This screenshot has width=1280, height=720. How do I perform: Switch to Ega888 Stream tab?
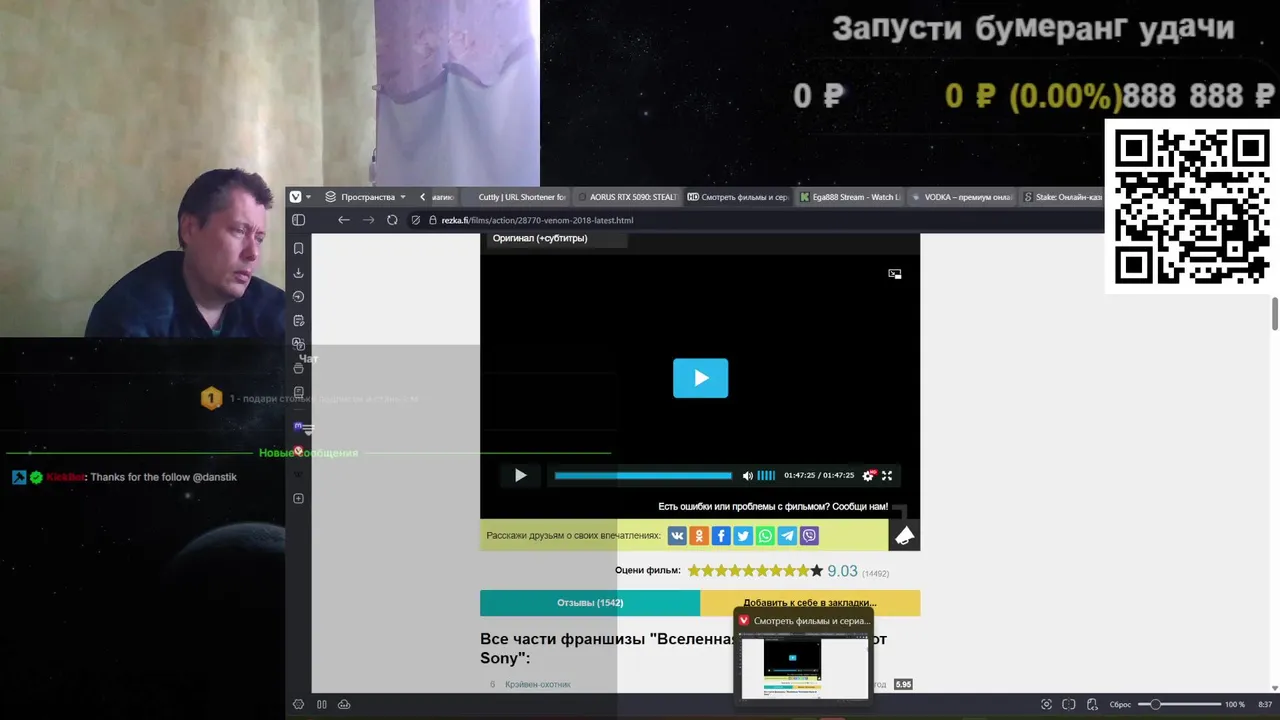click(x=850, y=197)
